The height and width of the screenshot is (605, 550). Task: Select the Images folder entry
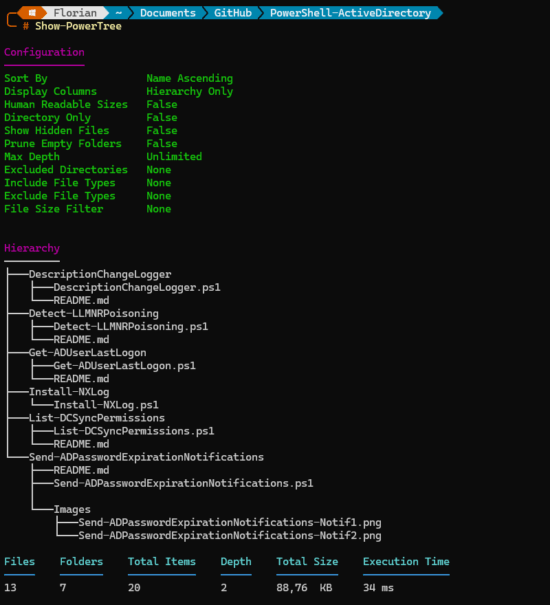click(72, 510)
